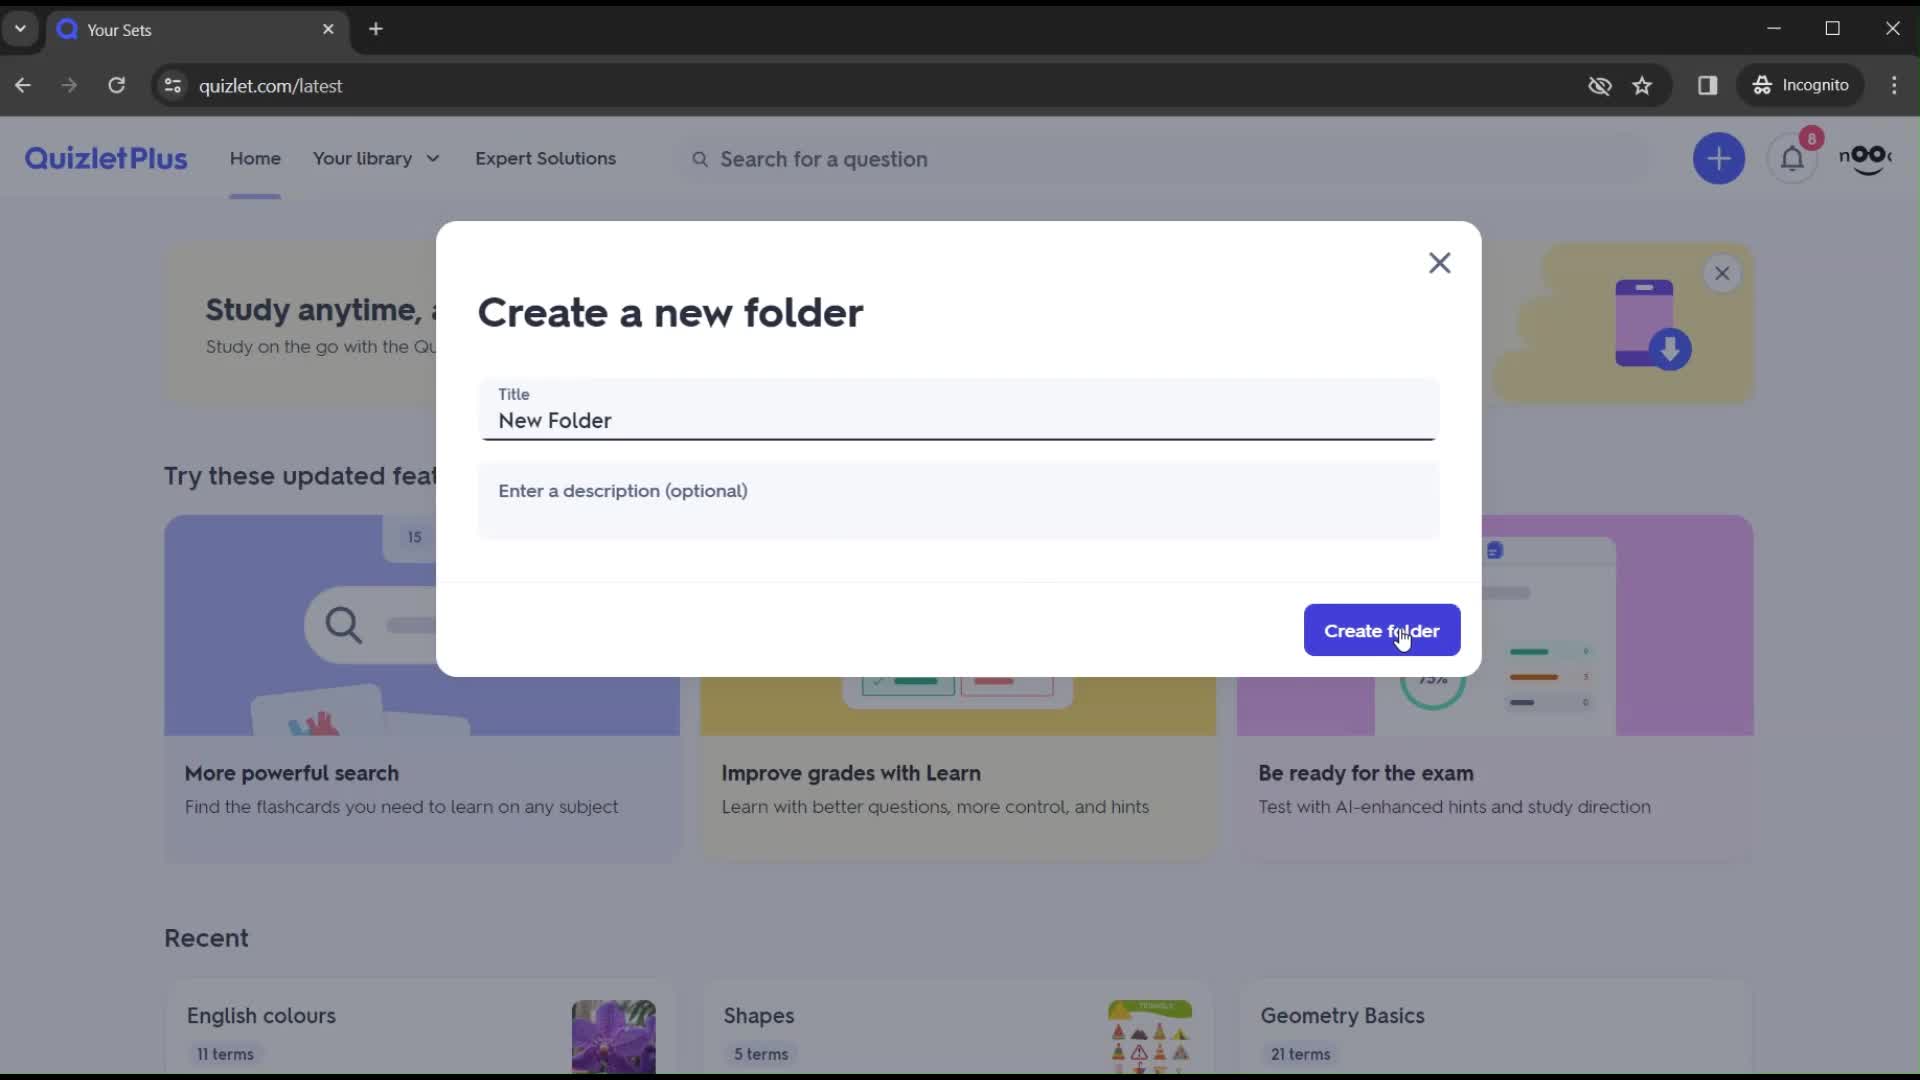Image resolution: width=1920 pixels, height=1080 pixels.
Task: Click the QuizletPlus logo icon
Action: (105, 158)
